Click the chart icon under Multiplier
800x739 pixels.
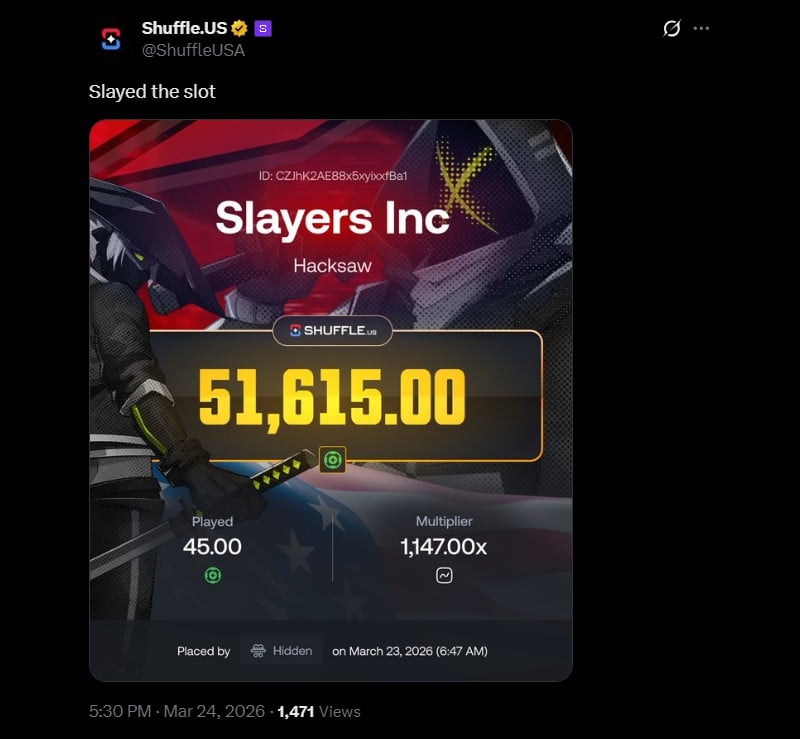[x=444, y=576]
